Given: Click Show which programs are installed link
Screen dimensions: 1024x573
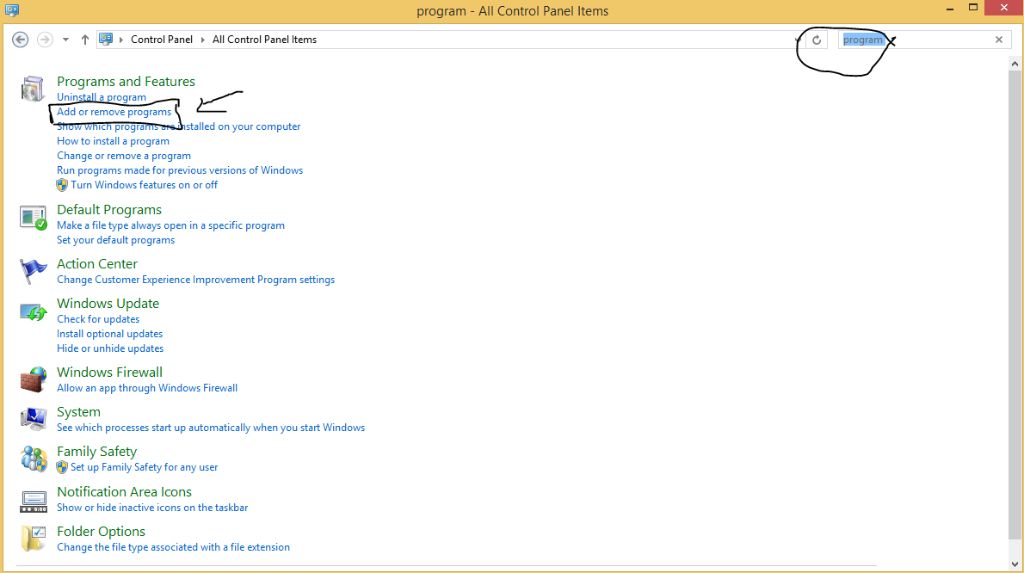Looking at the screenshot, I should 178,127.
